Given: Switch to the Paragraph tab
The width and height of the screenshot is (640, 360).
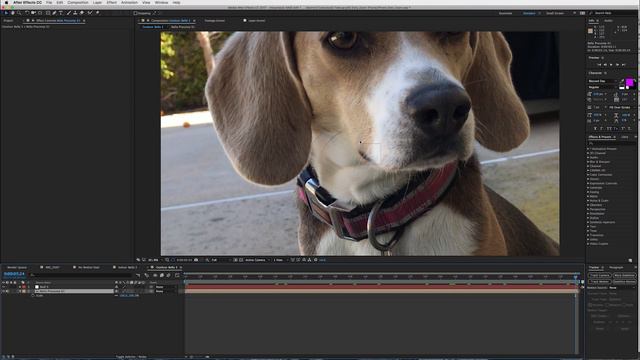Looking at the screenshot, I should pyautogui.click(x=616, y=267).
